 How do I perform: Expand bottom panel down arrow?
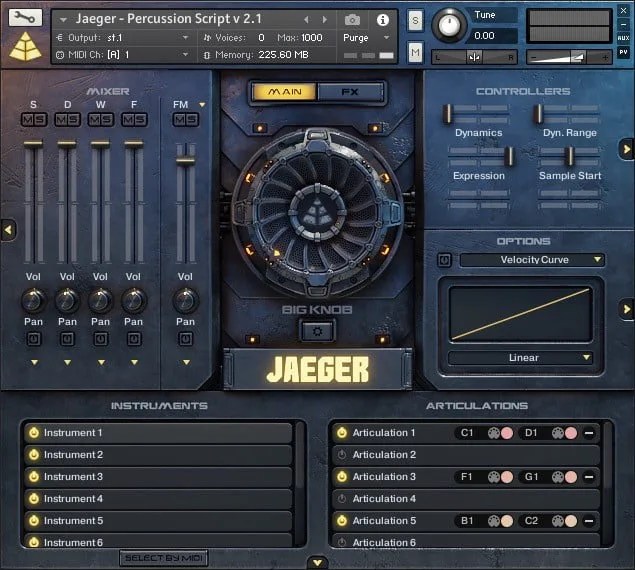point(318,563)
